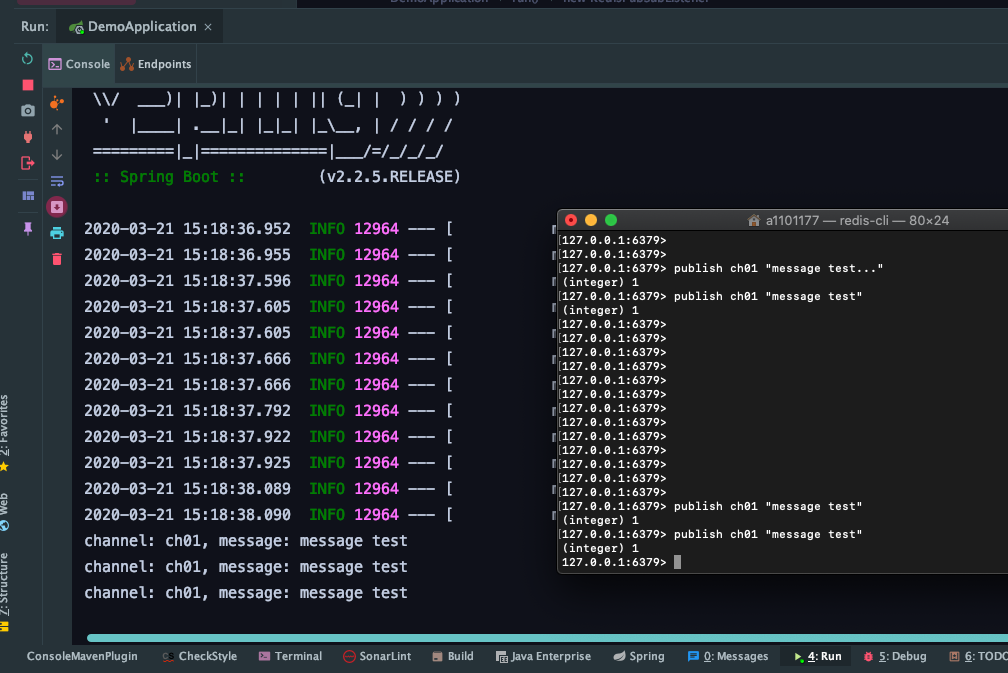Print console output with printer icon
The height and width of the screenshot is (673, 1008).
pos(57,233)
